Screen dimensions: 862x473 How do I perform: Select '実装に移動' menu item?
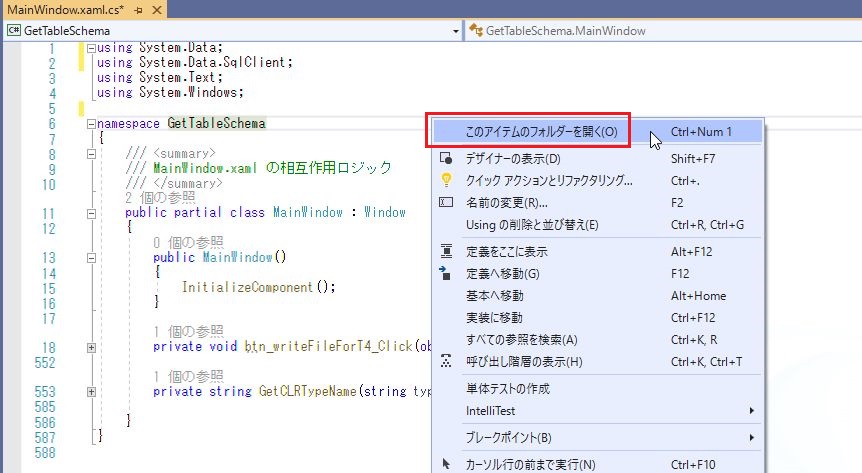(x=598, y=317)
